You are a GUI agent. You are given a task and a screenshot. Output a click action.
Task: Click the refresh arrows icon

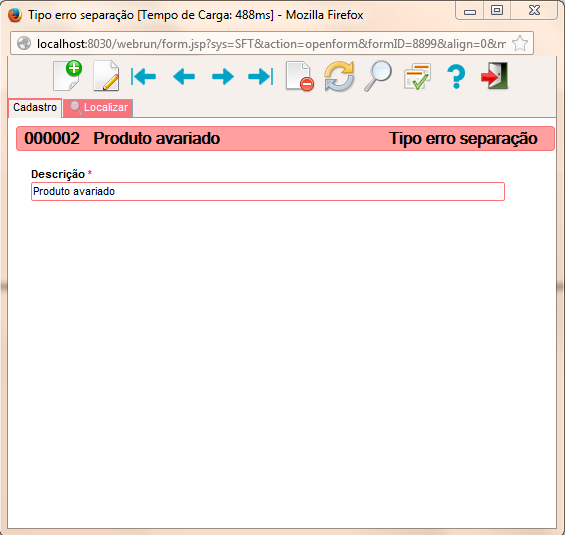tap(339, 76)
